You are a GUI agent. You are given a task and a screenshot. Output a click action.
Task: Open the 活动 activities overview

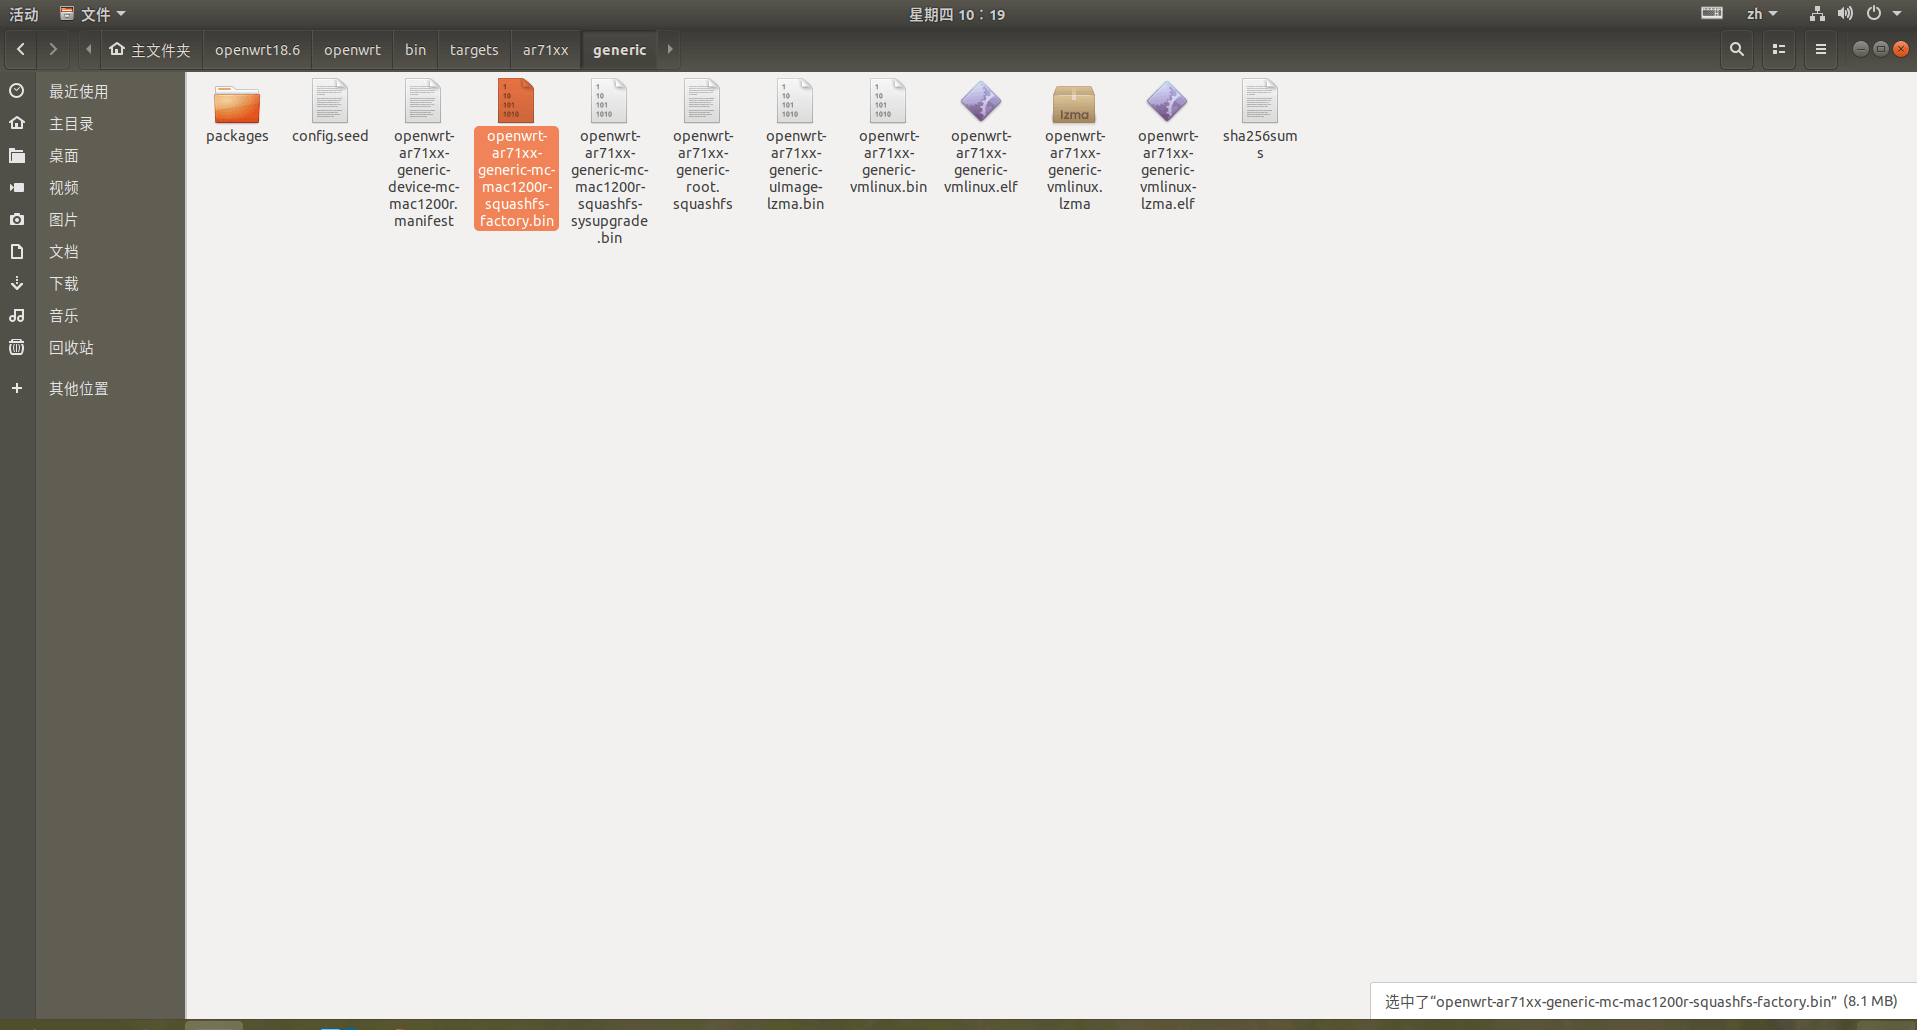(24, 14)
